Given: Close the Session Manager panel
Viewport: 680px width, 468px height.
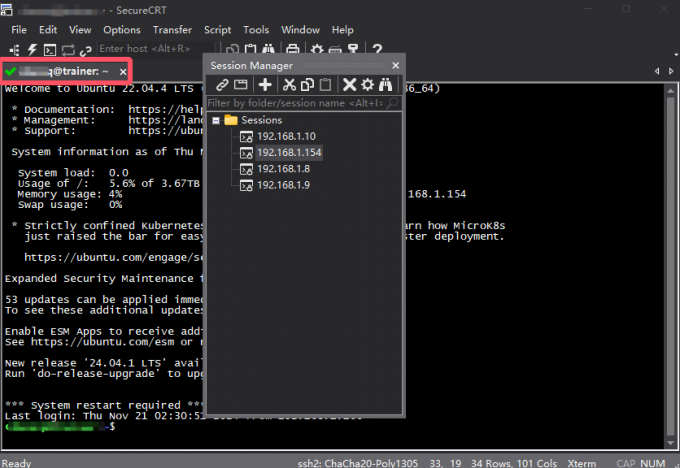Looking at the screenshot, I should [x=396, y=65].
